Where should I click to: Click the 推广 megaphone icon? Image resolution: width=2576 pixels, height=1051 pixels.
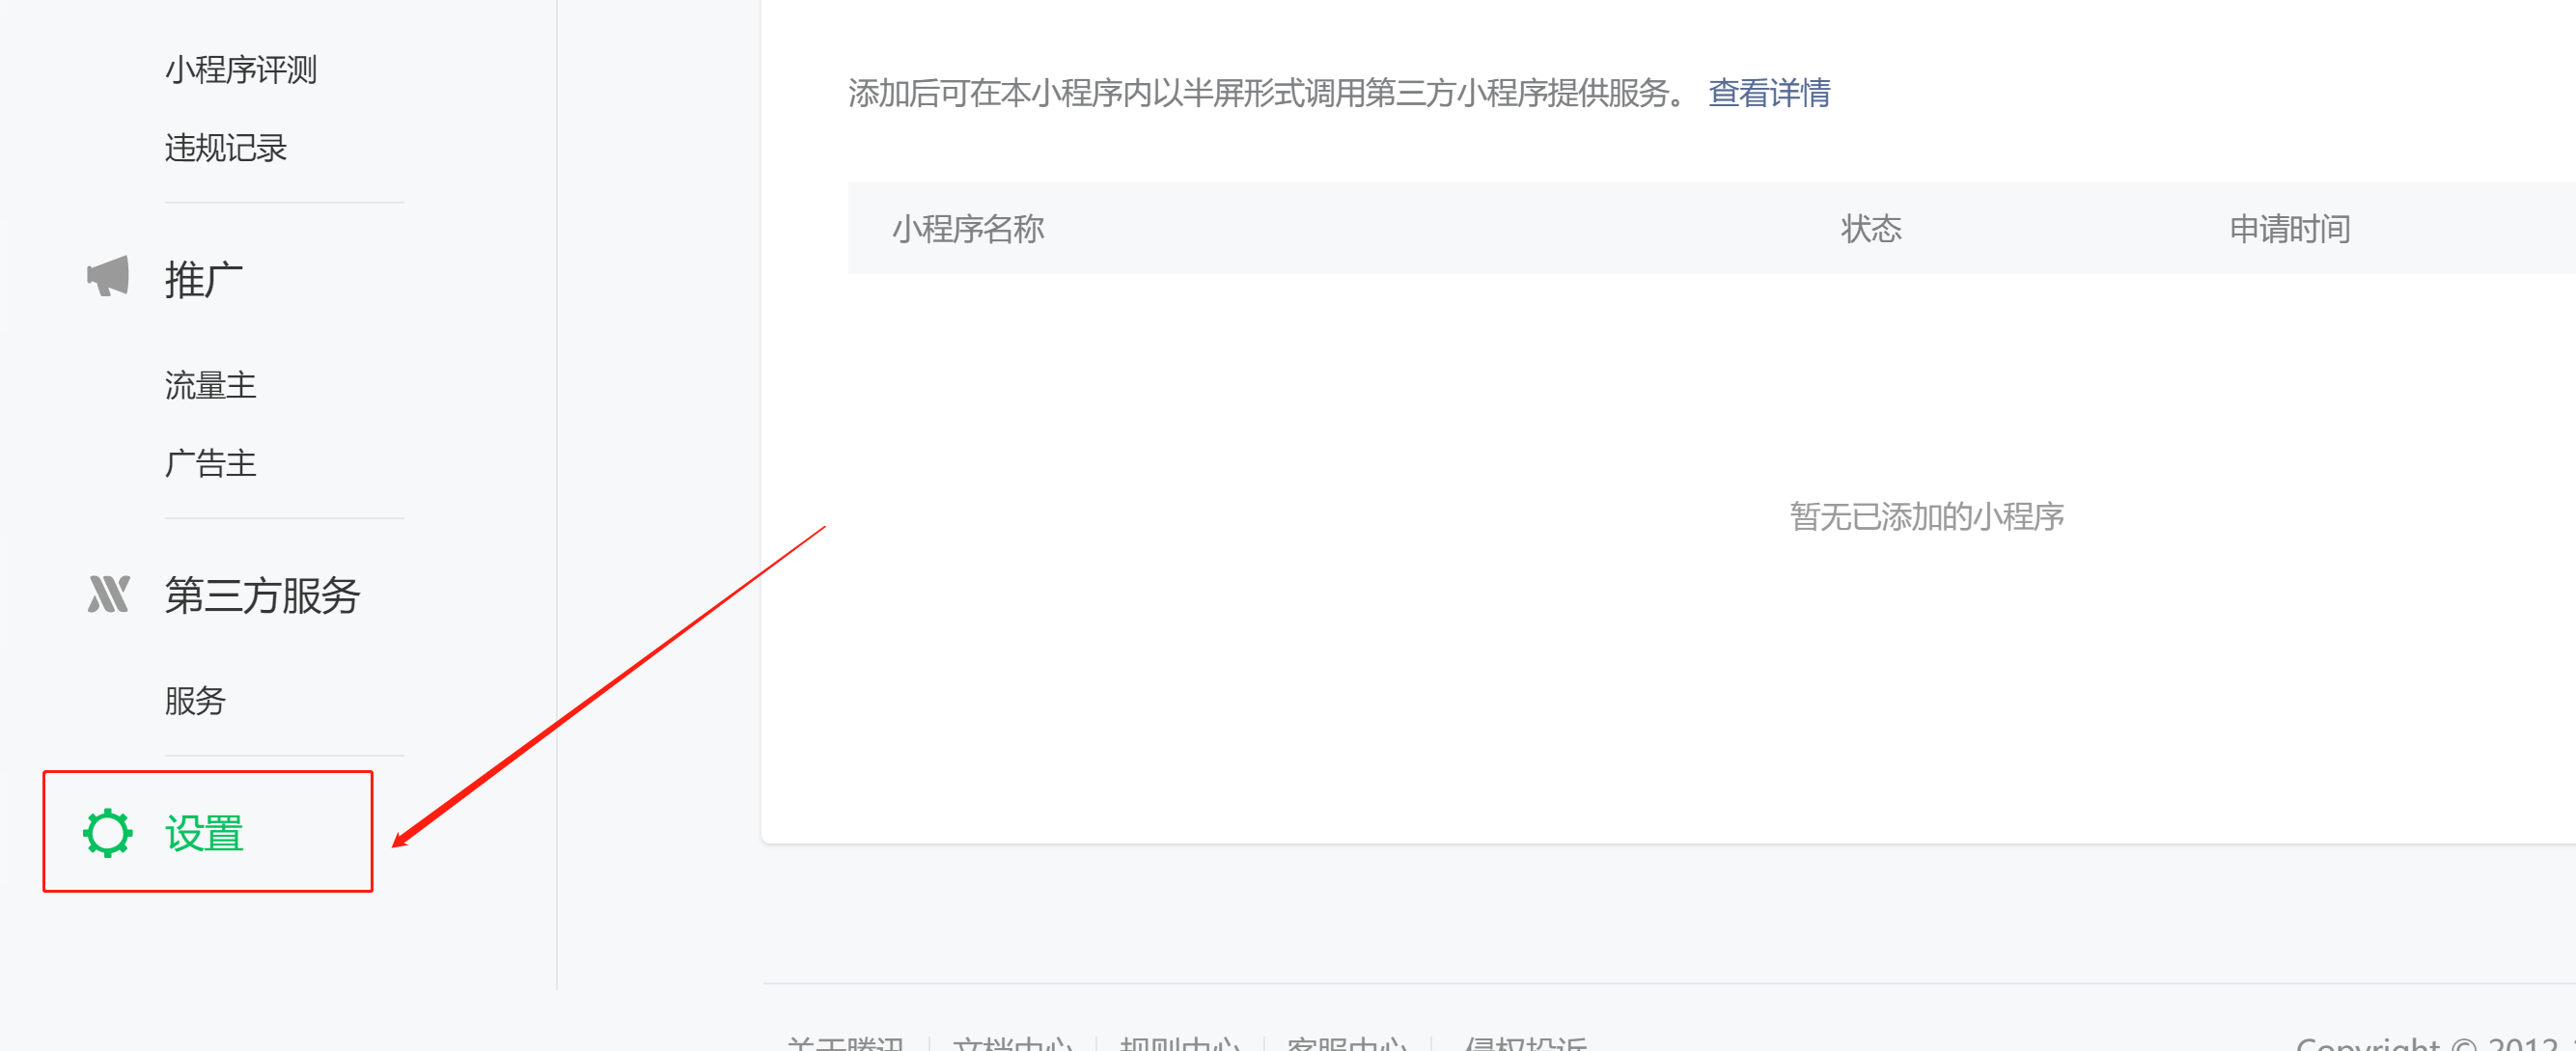point(108,277)
